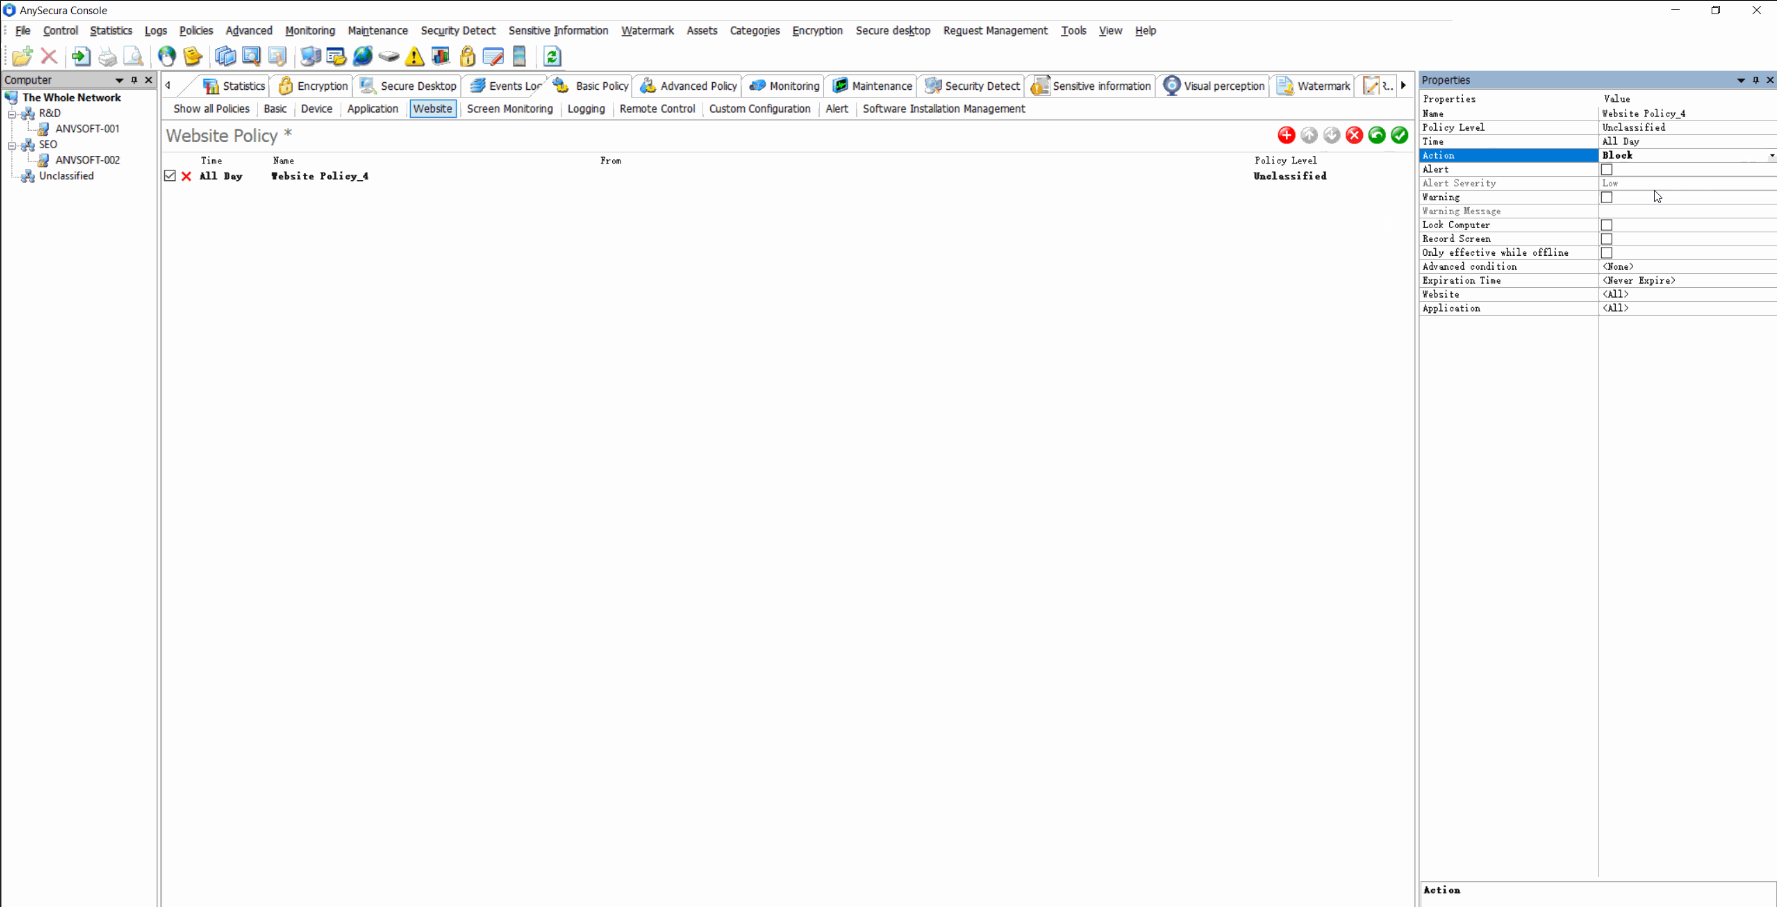Open the Block action dropdown
Viewport: 1777px width, 907px height.
coord(1771,155)
